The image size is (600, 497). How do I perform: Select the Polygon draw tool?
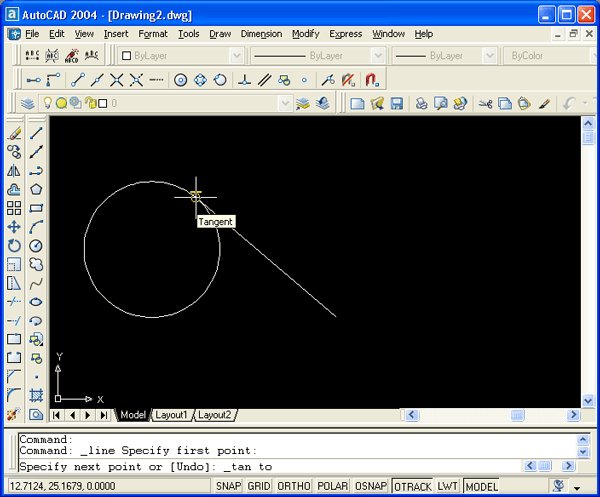tap(36, 189)
